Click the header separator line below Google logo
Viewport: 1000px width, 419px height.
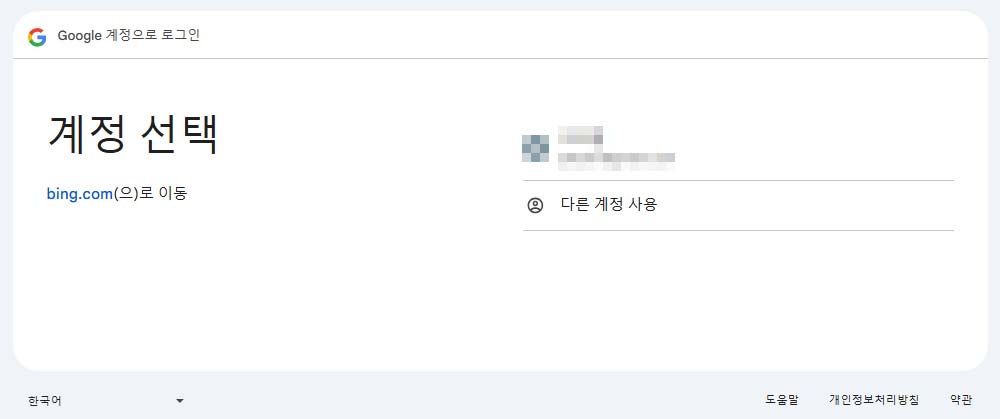click(500, 59)
